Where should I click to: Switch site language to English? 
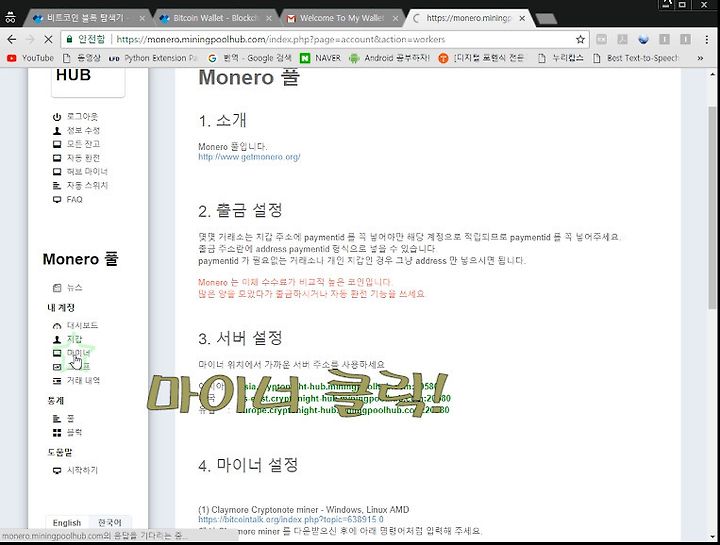[x=67, y=523]
